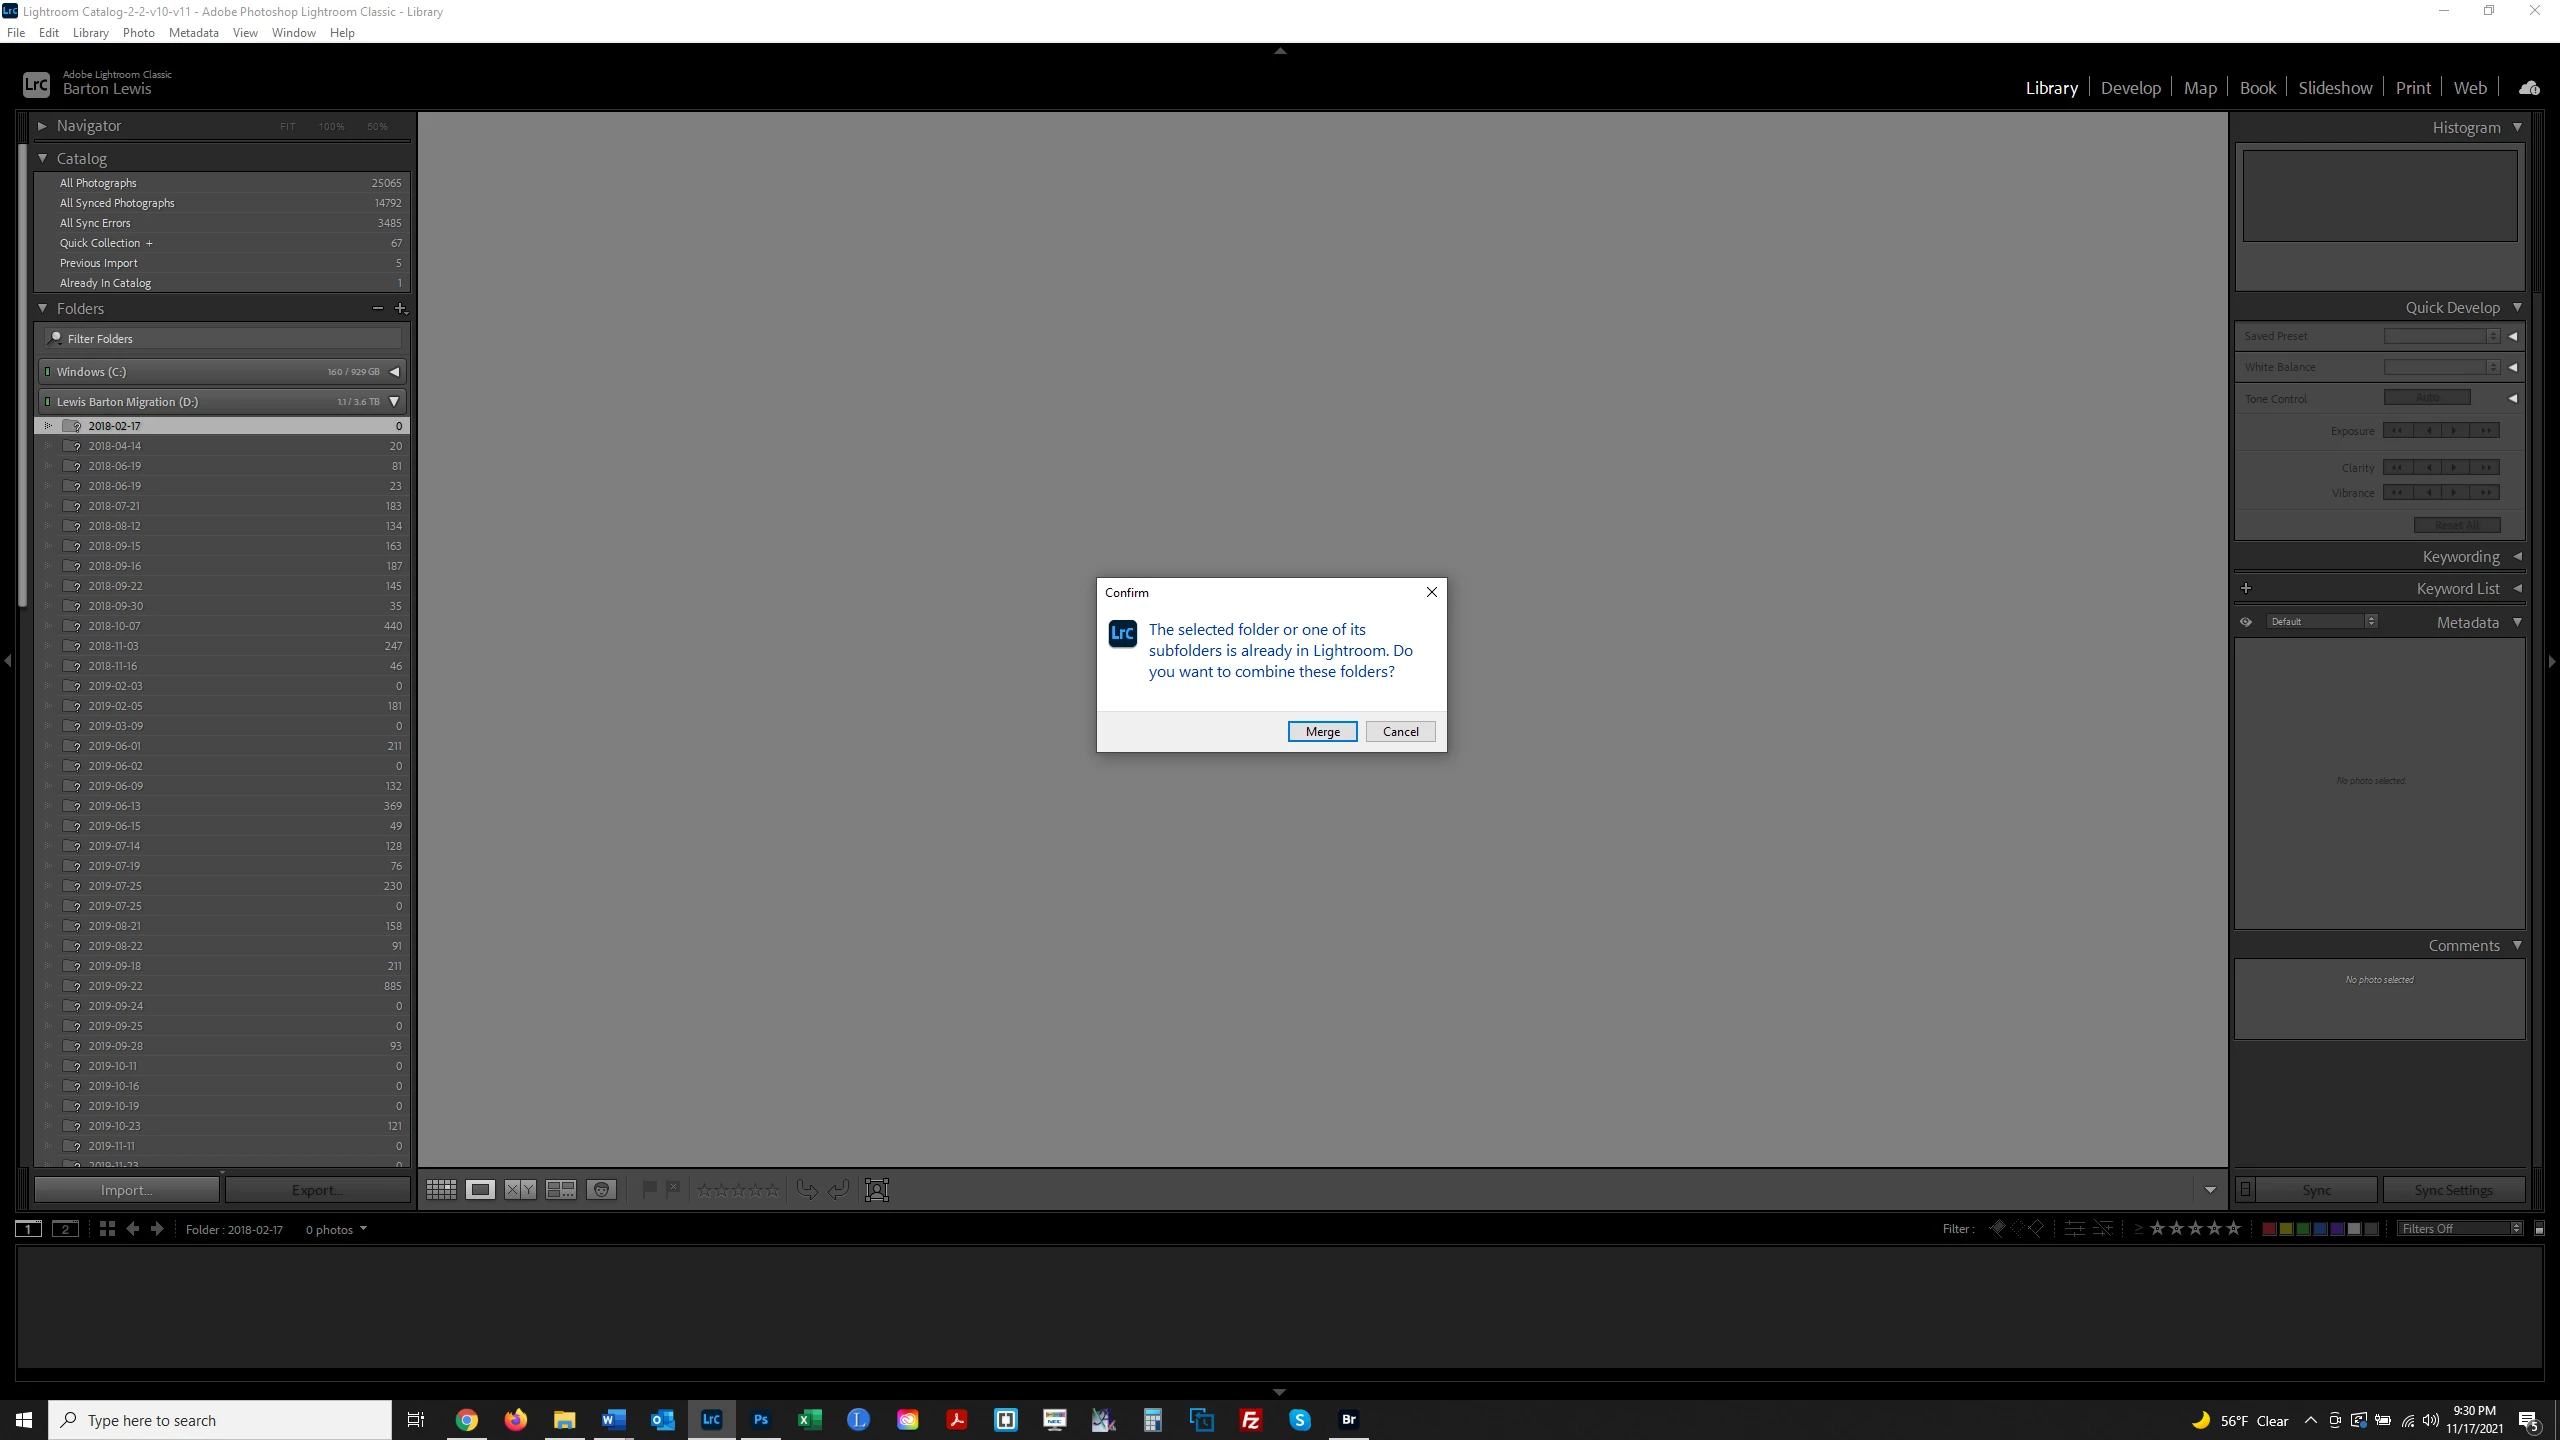The image size is (2560, 1440).
Task: Click Merge in the Confirm dialog
Action: coord(1322,732)
